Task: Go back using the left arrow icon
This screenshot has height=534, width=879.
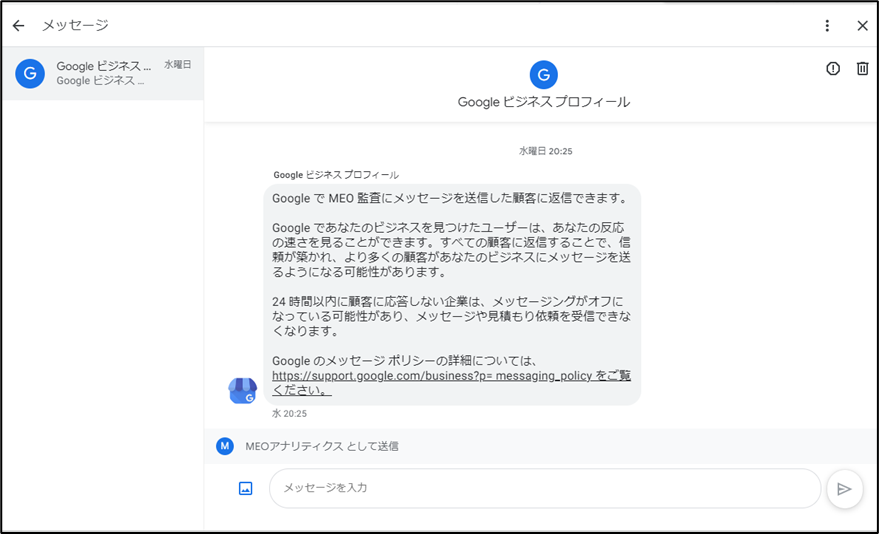Action: 18,26
